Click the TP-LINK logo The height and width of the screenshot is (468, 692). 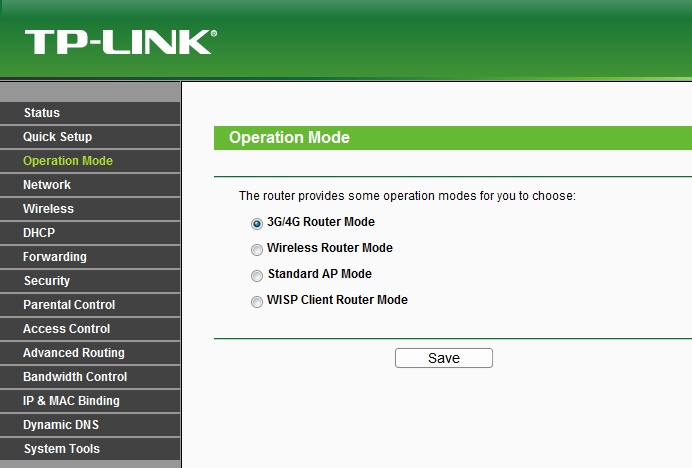pos(120,42)
